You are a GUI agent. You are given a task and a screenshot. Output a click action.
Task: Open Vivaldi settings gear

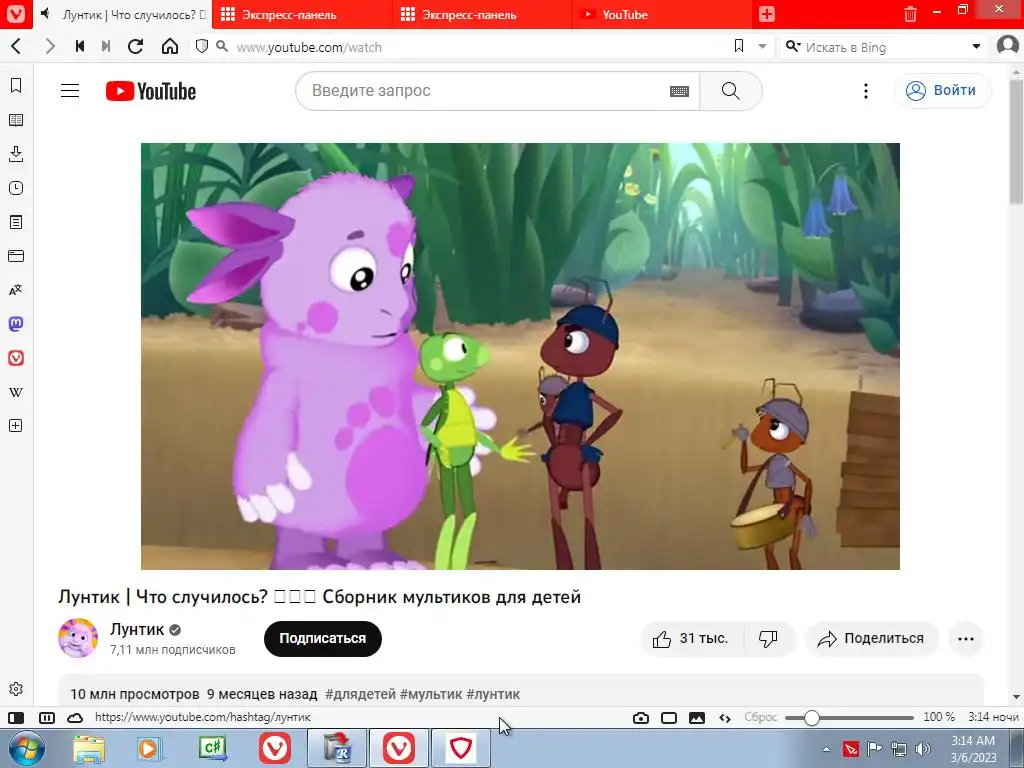click(x=16, y=689)
